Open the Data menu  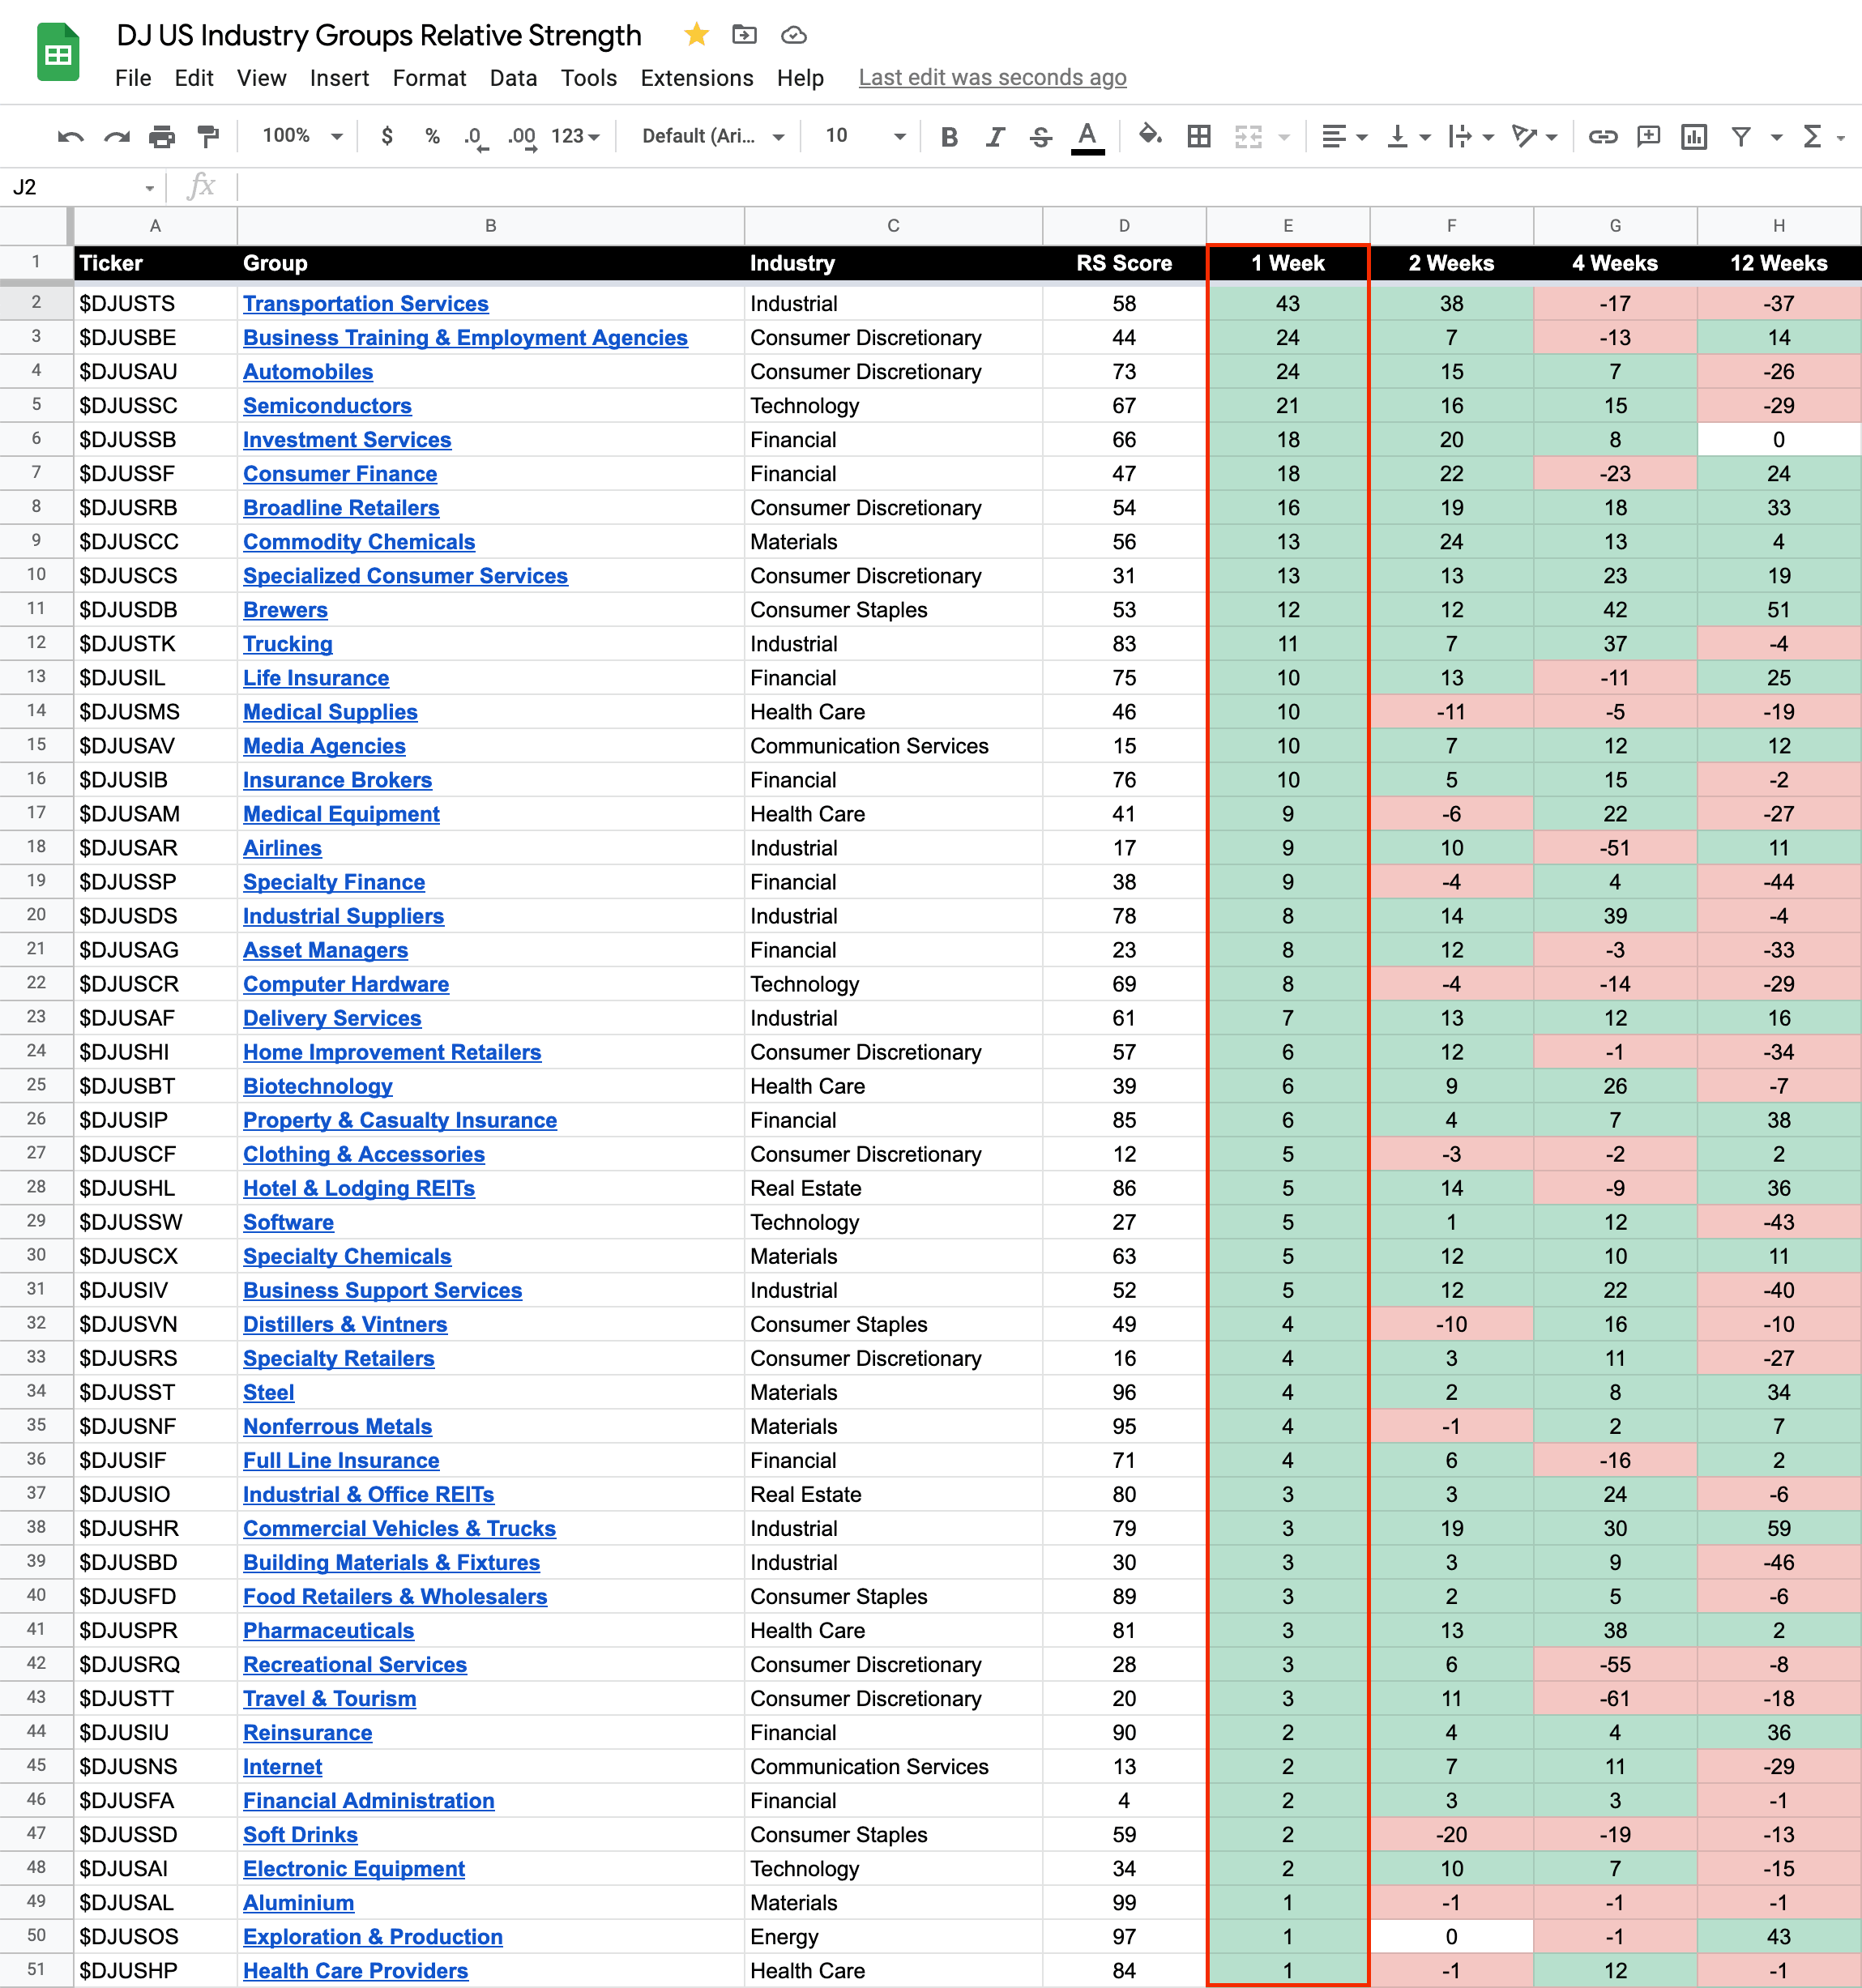(x=513, y=78)
